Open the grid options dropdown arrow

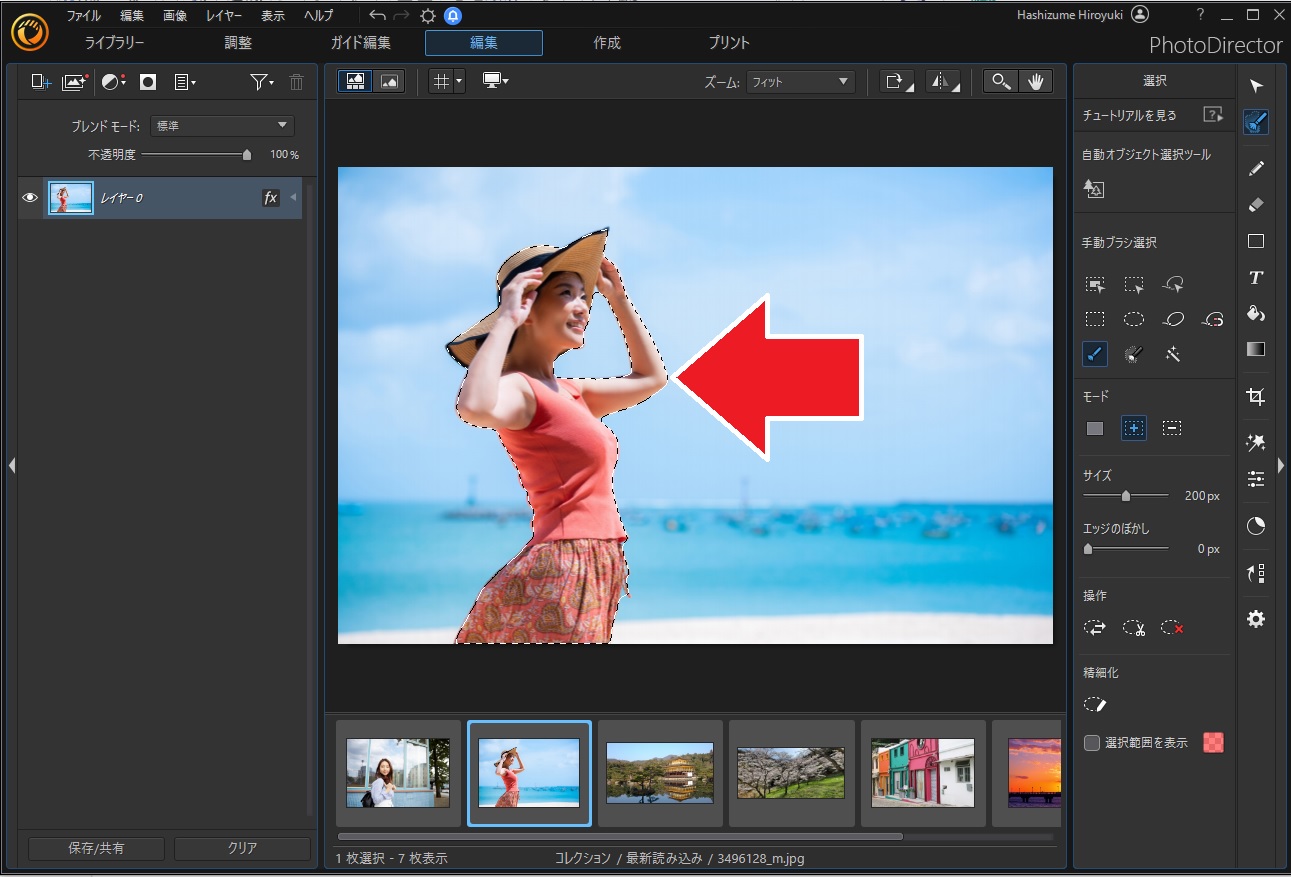[x=459, y=82]
